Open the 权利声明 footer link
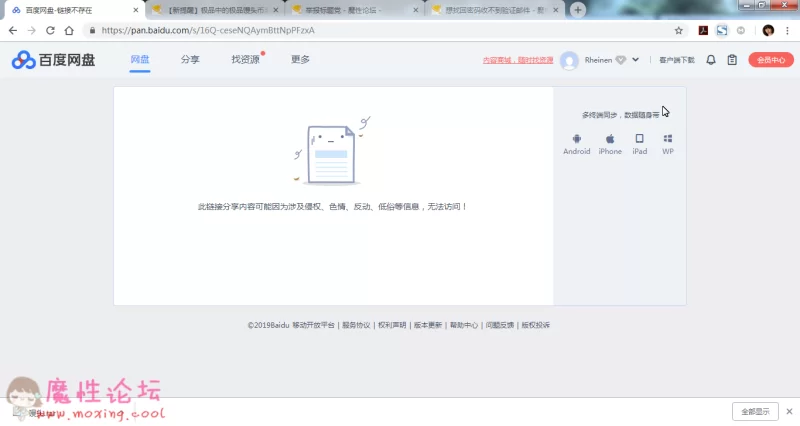The height and width of the screenshot is (426, 800). (x=392, y=325)
